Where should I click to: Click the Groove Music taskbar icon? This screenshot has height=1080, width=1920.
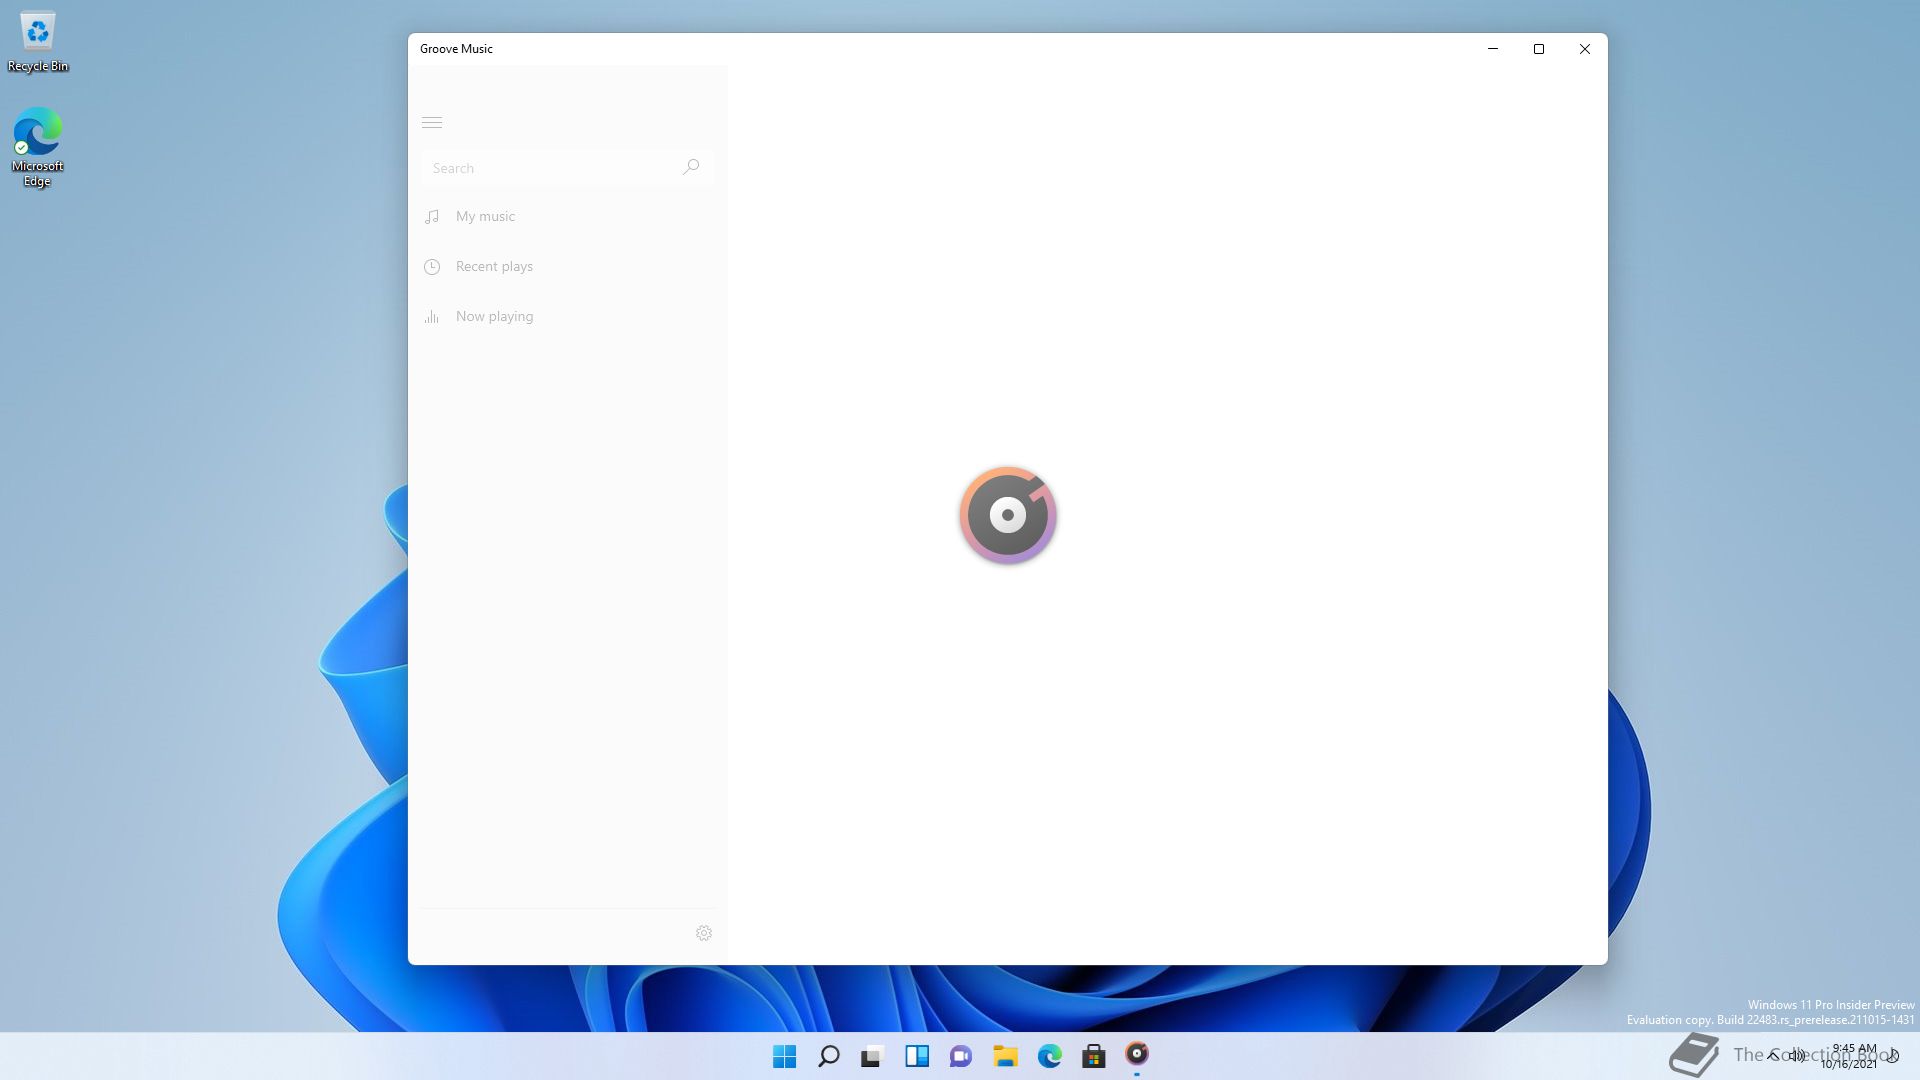pyautogui.click(x=1137, y=1055)
